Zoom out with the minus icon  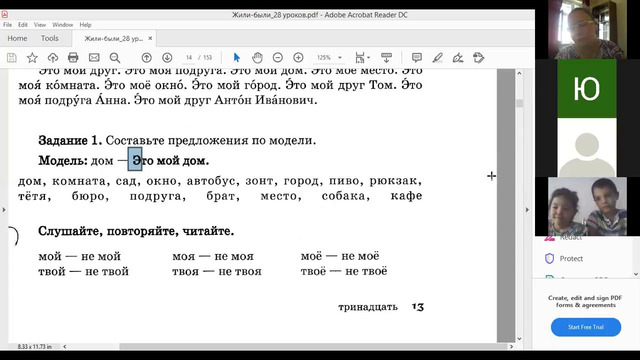click(x=278, y=58)
